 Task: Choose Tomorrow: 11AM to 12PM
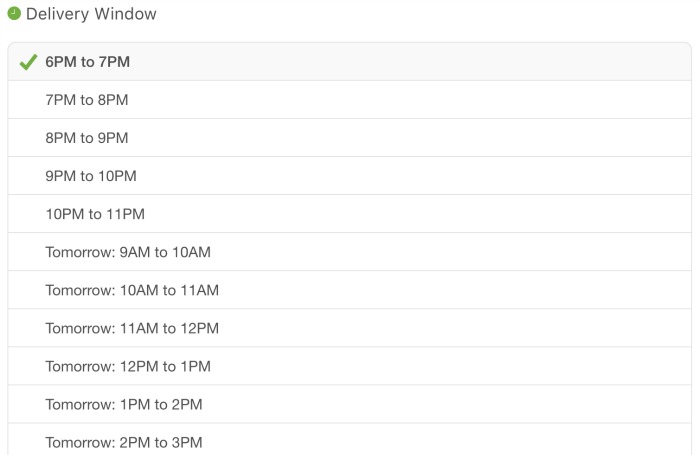(132, 328)
